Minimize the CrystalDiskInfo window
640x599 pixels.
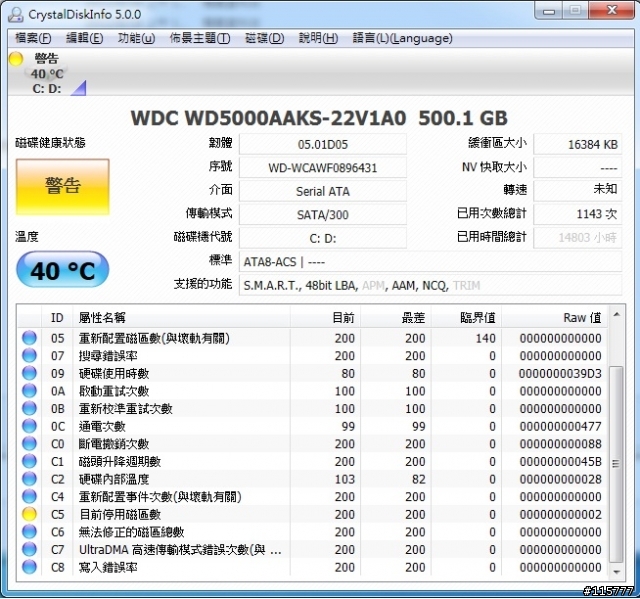coord(549,11)
